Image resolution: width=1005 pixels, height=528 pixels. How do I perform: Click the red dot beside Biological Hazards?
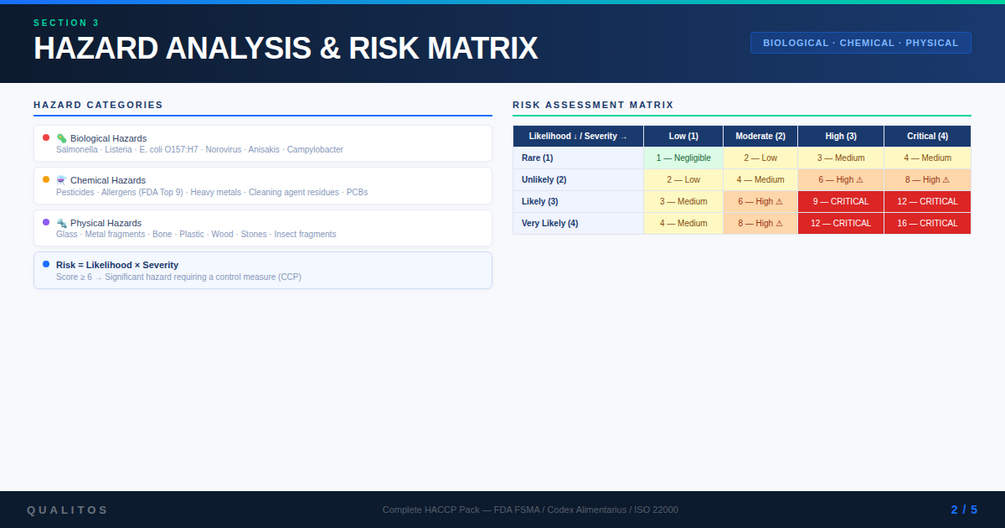46,138
